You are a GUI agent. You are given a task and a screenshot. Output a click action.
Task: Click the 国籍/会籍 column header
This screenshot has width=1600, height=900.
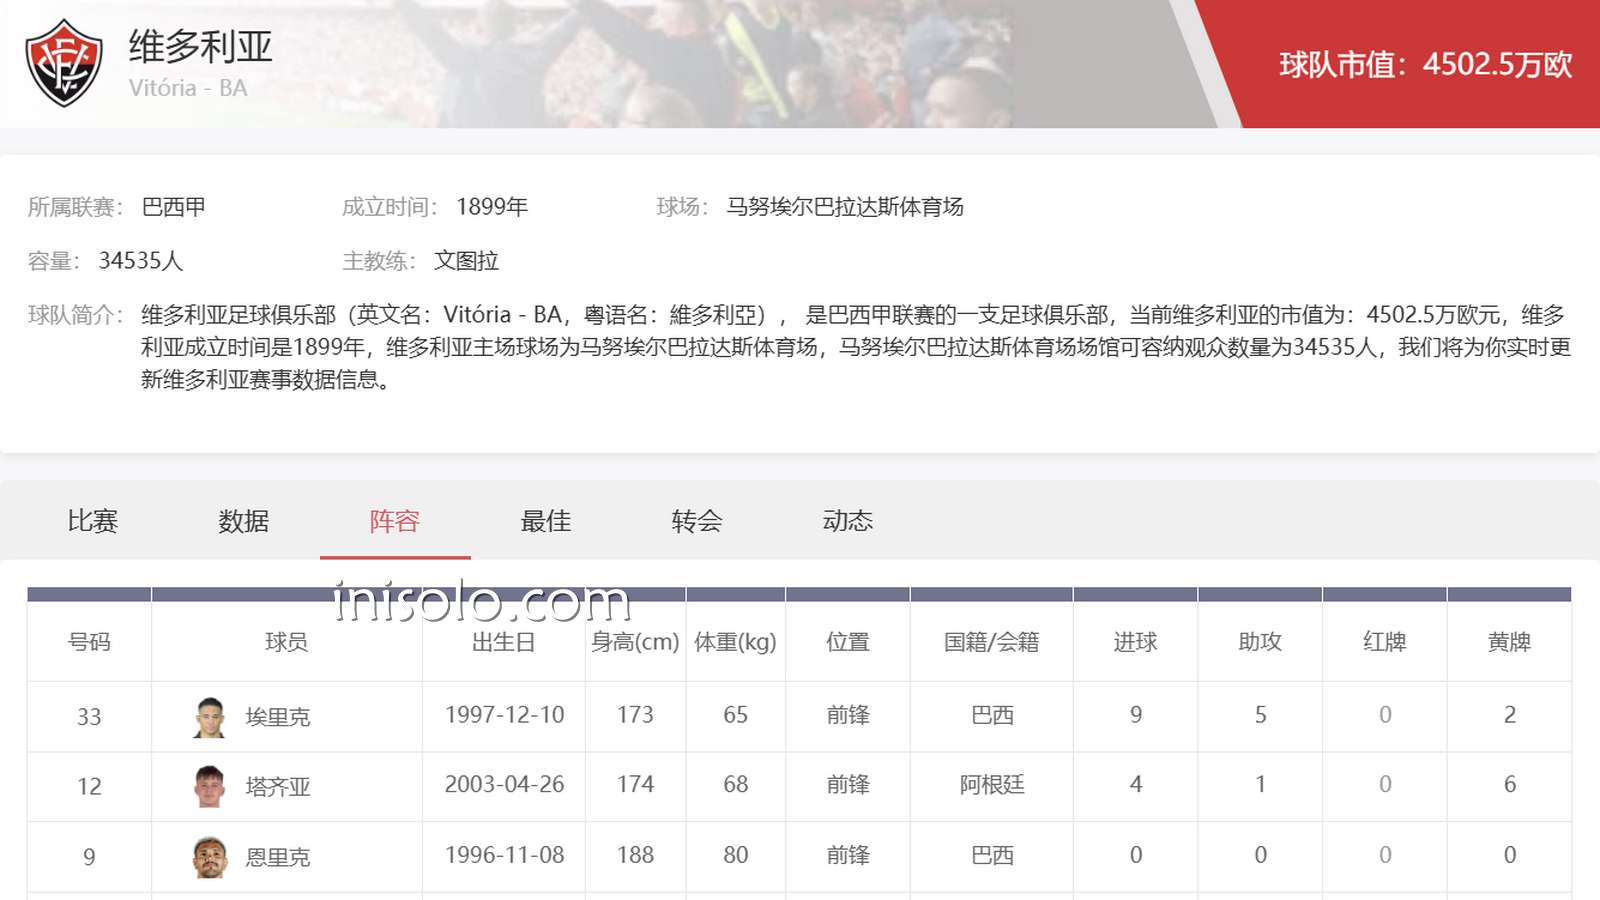(x=992, y=642)
